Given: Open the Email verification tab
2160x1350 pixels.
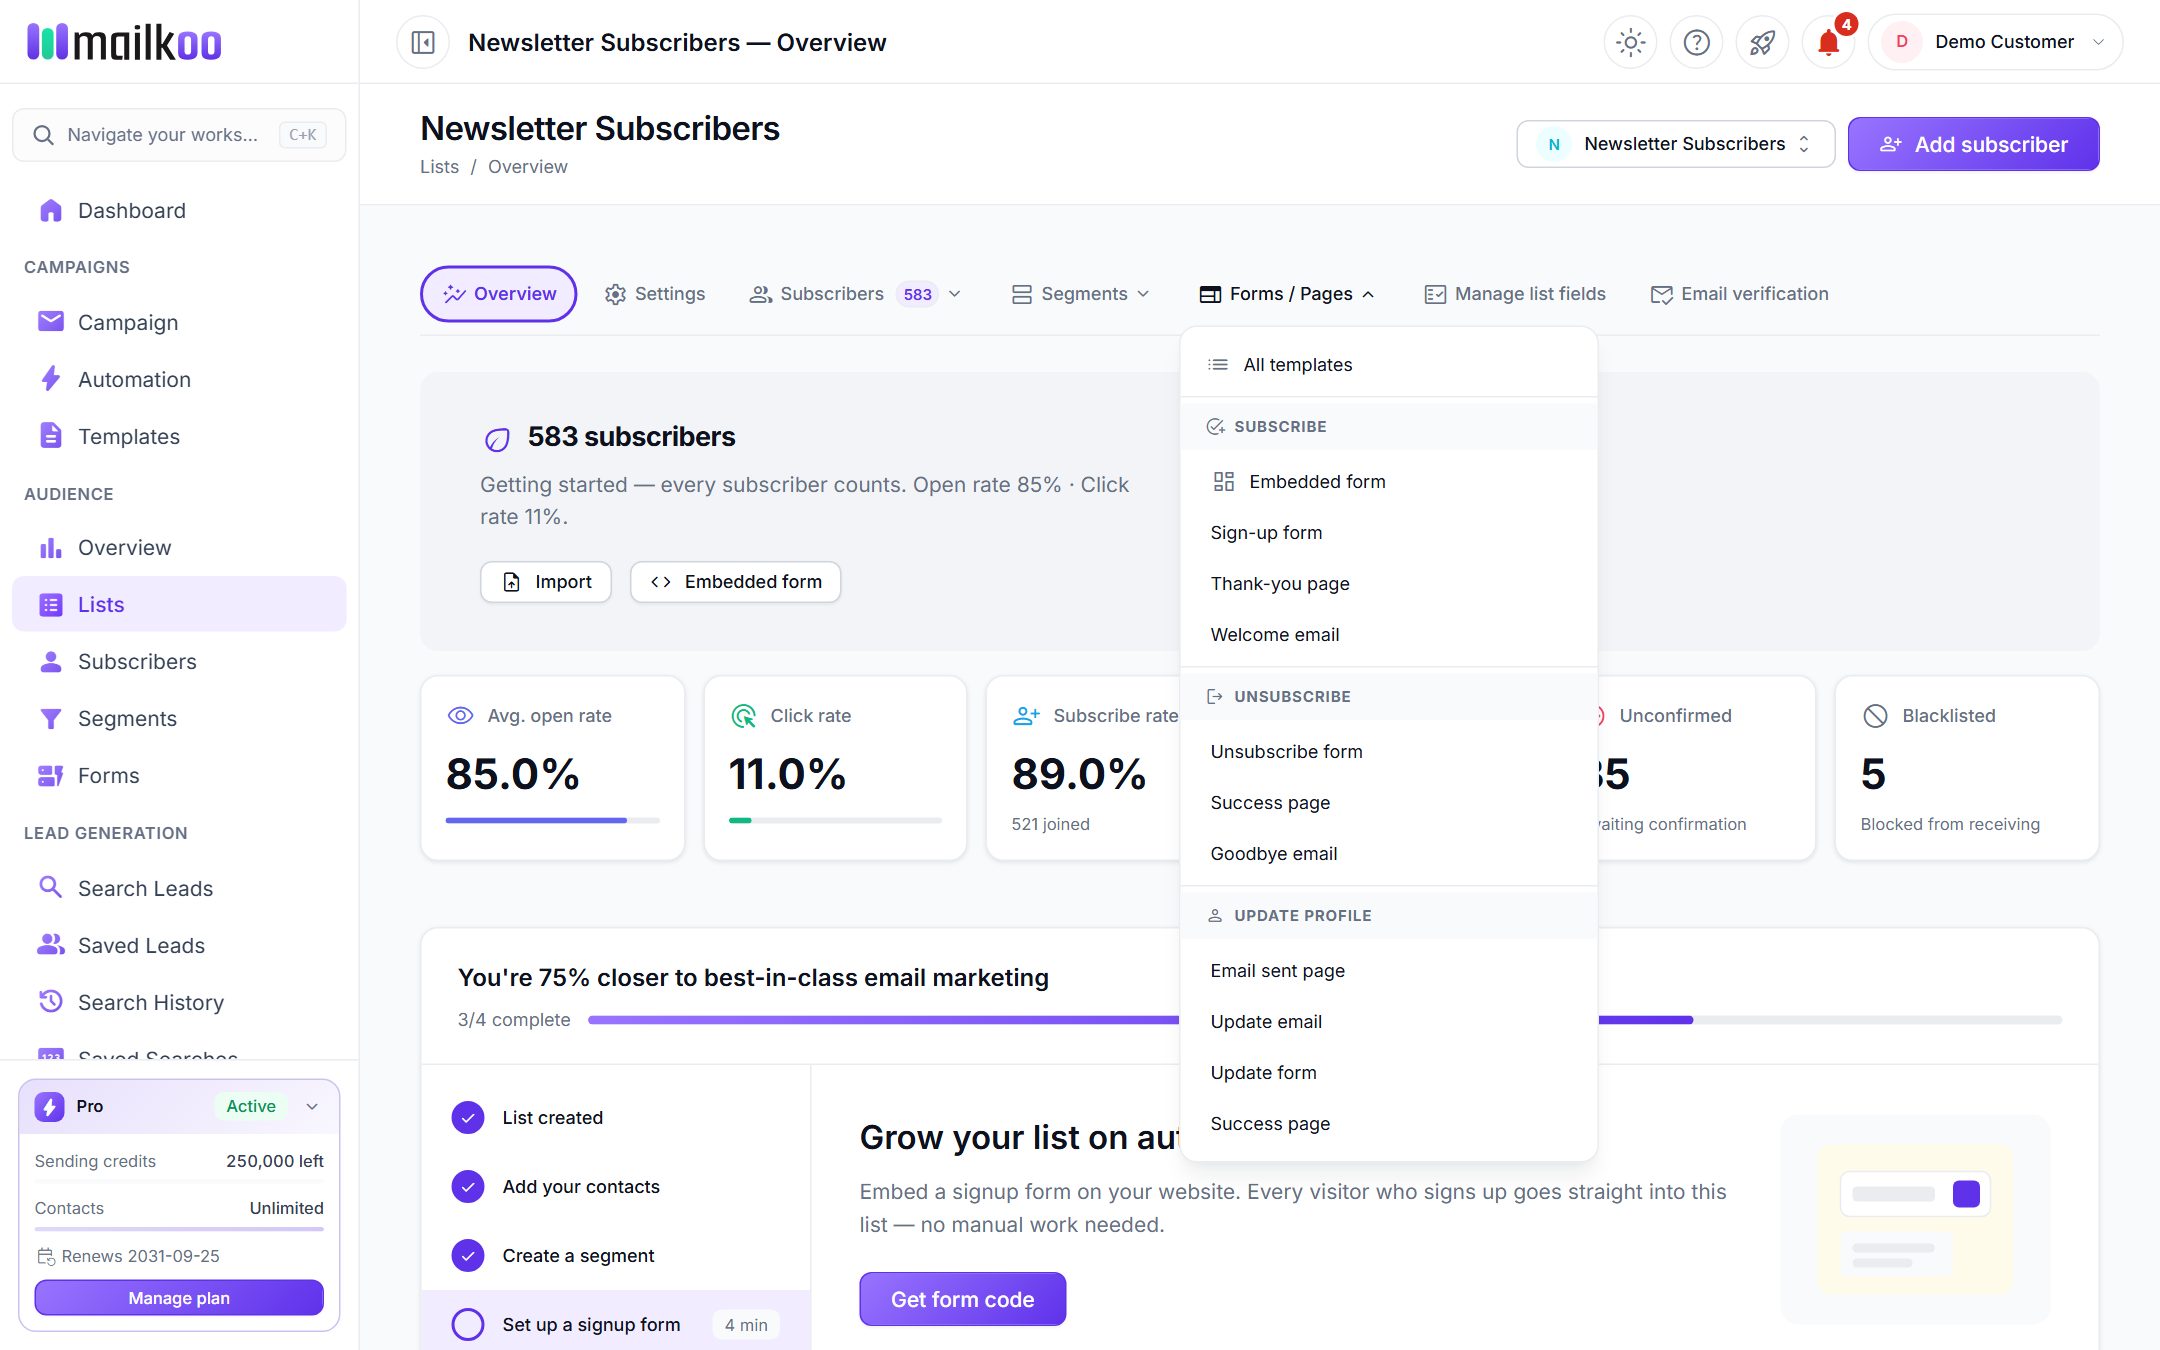Looking at the screenshot, I should 1740,294.
